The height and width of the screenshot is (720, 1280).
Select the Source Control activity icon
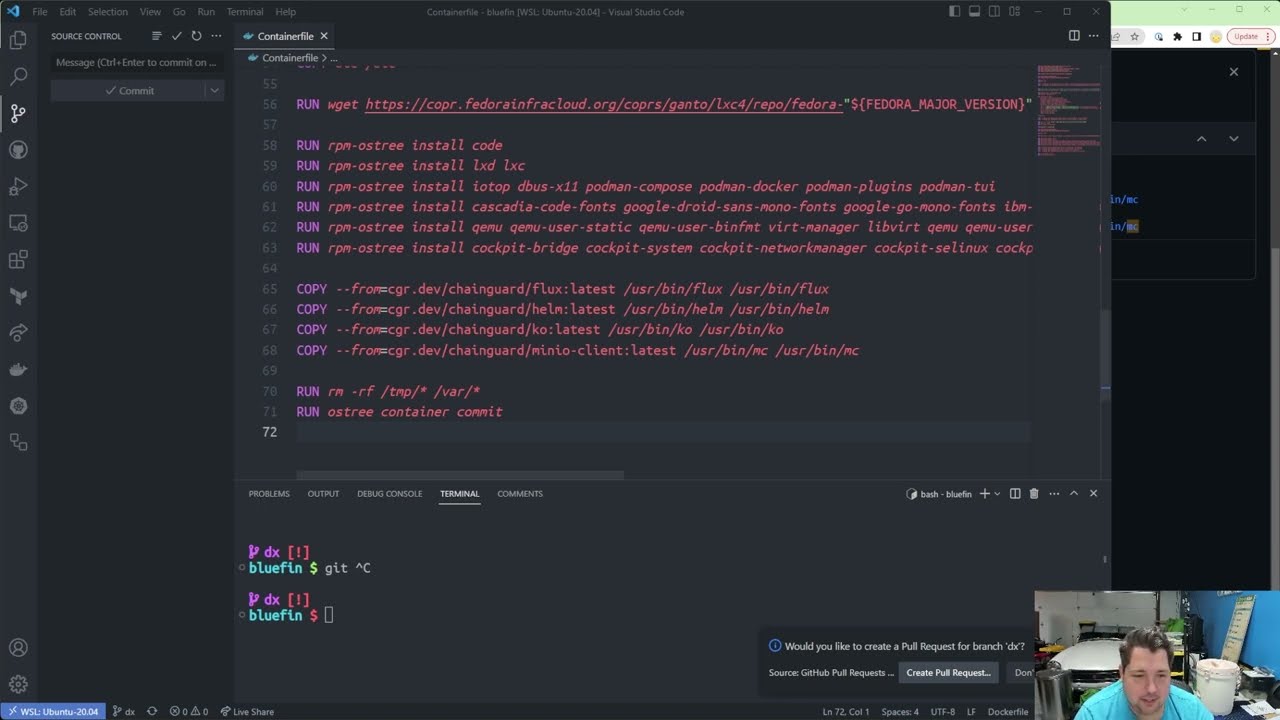coord(18,113)
